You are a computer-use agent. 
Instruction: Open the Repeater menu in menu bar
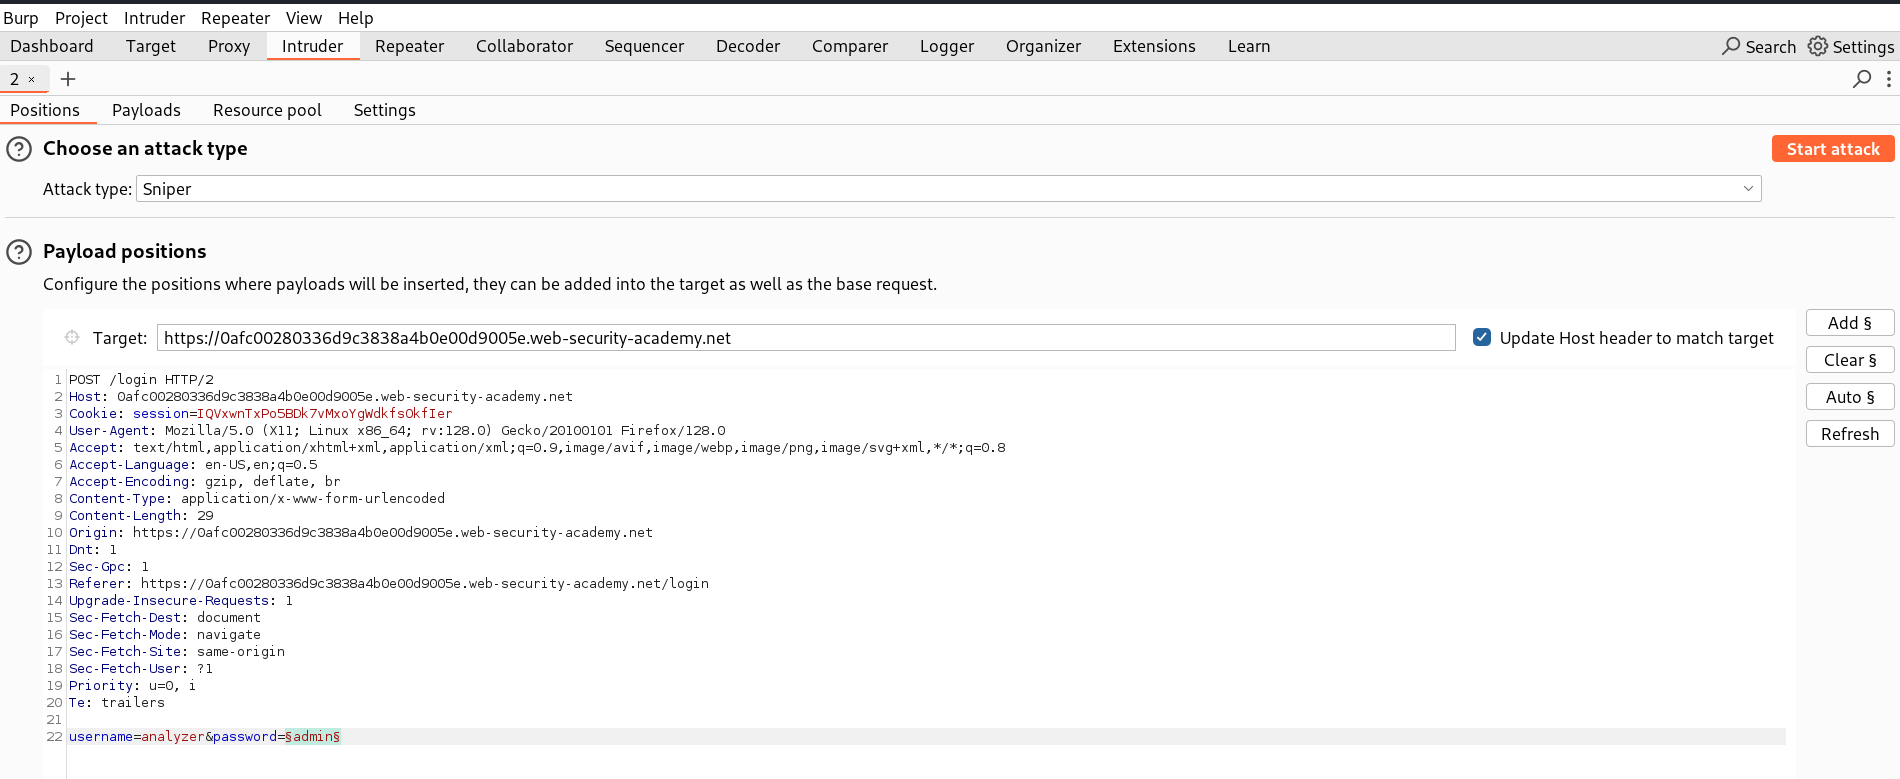pyautogui.click(x=235, y=18)
